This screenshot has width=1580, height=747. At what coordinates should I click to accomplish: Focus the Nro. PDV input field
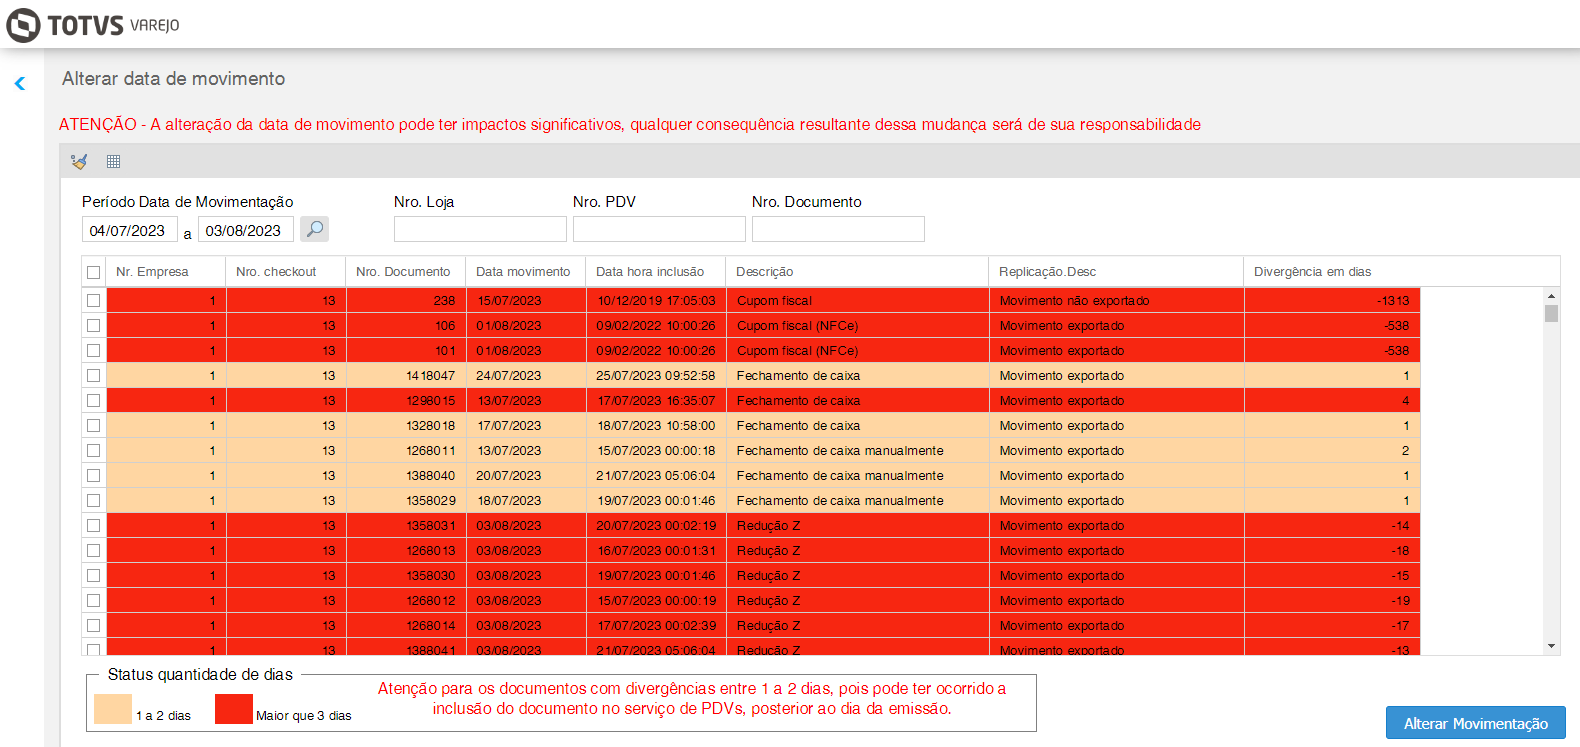[659, 229]
